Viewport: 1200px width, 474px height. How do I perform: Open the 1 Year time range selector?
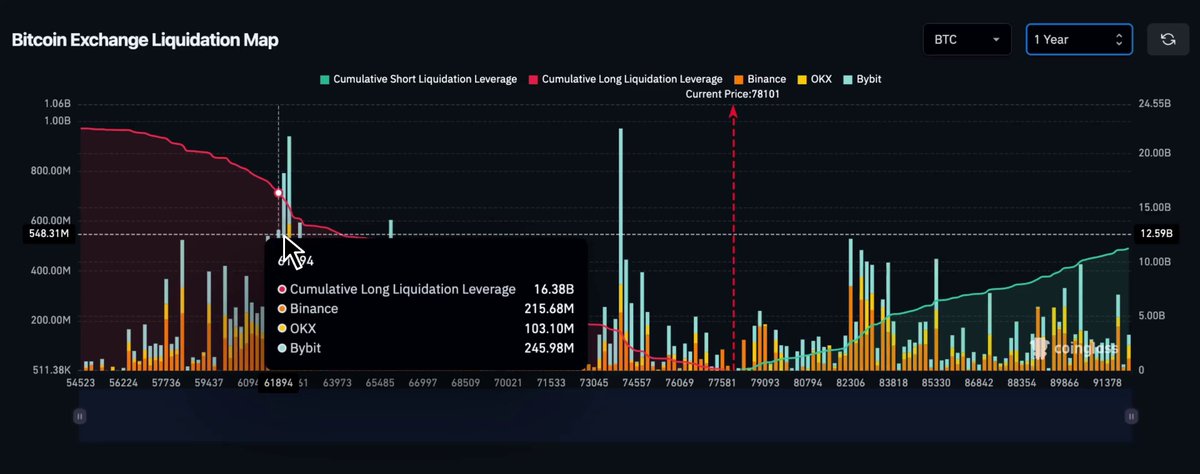click(x=1079, y=39)
